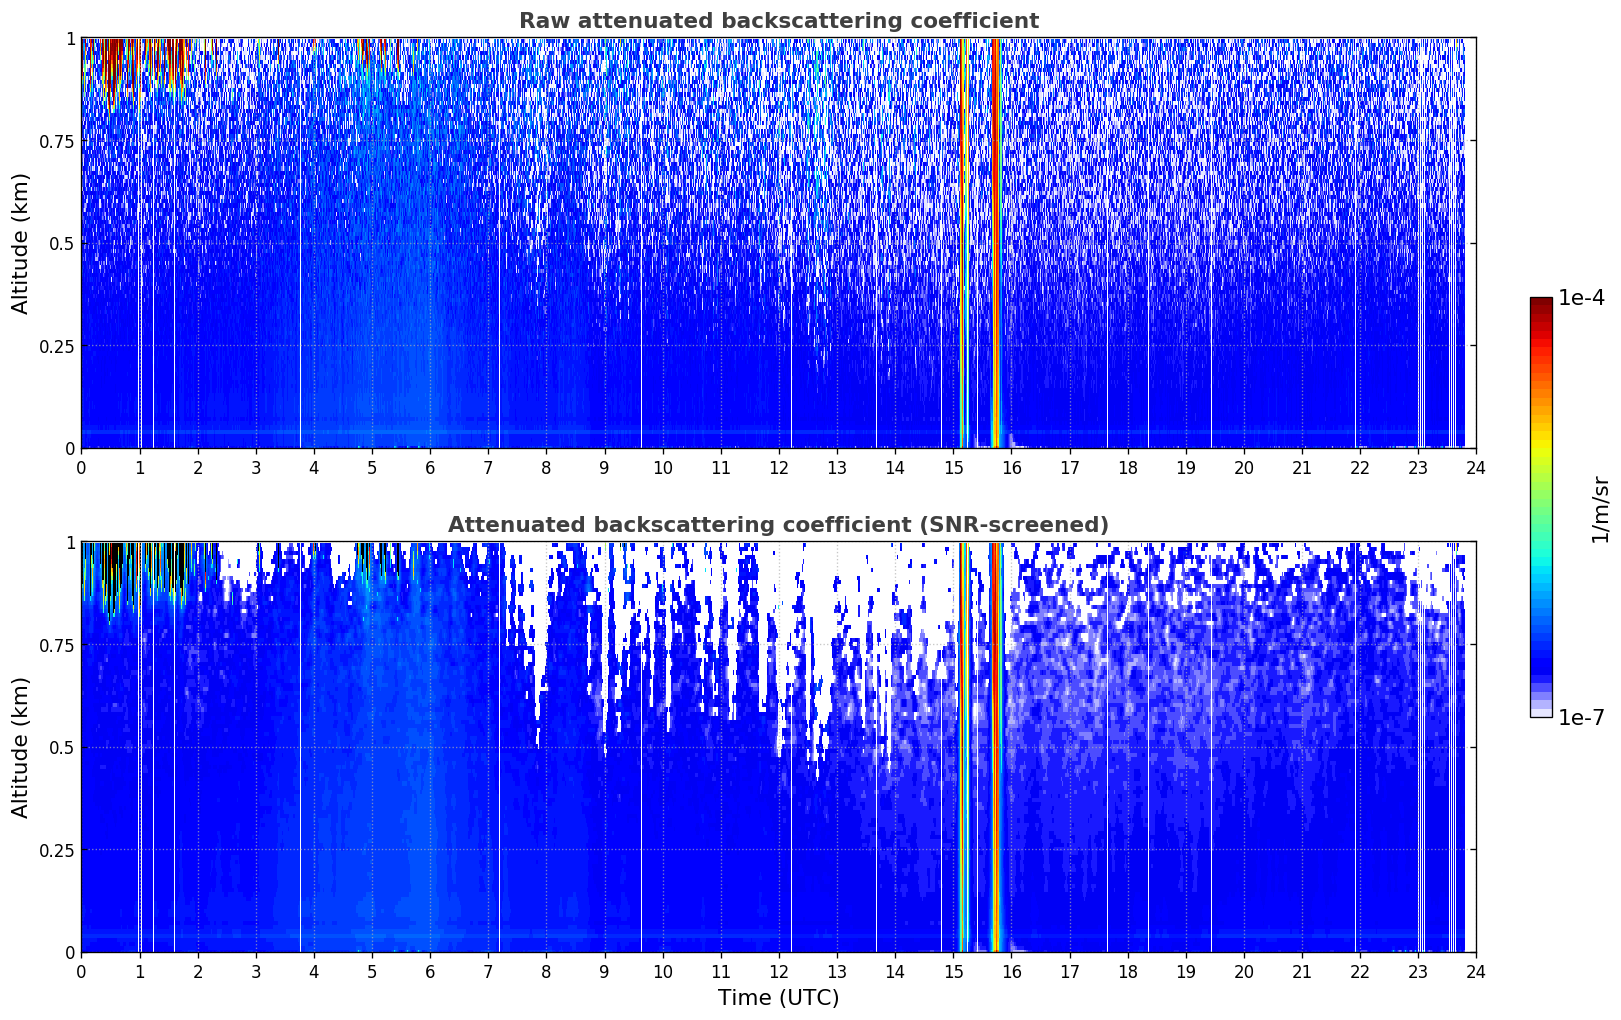Click hour 0 tick on top plot
1621x1020 pixels.
coord(82,467)
